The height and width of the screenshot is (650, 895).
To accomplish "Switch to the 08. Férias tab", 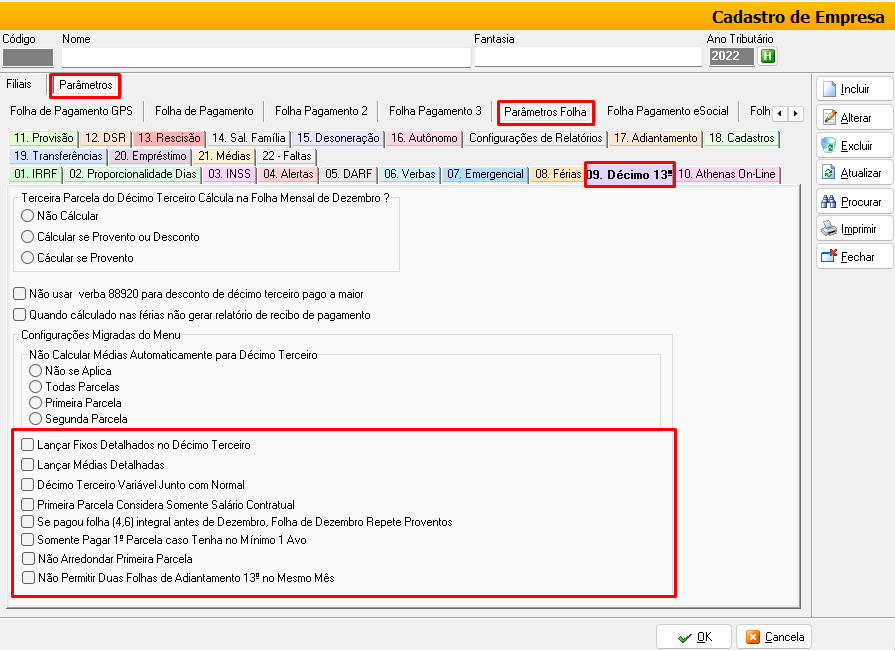I will point(557,174).
